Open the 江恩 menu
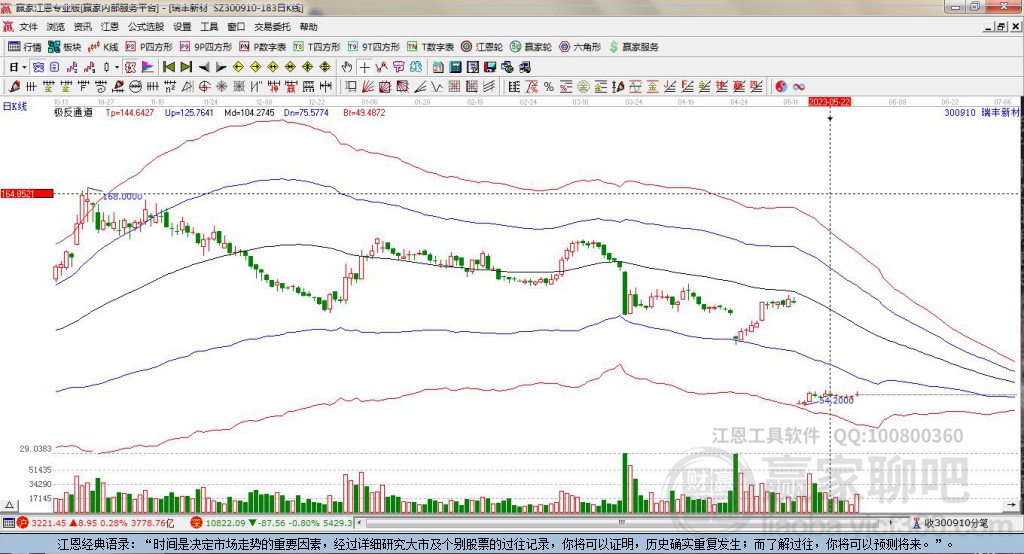The height and width of the screenshot is (554, 1024). coord(110,27)
